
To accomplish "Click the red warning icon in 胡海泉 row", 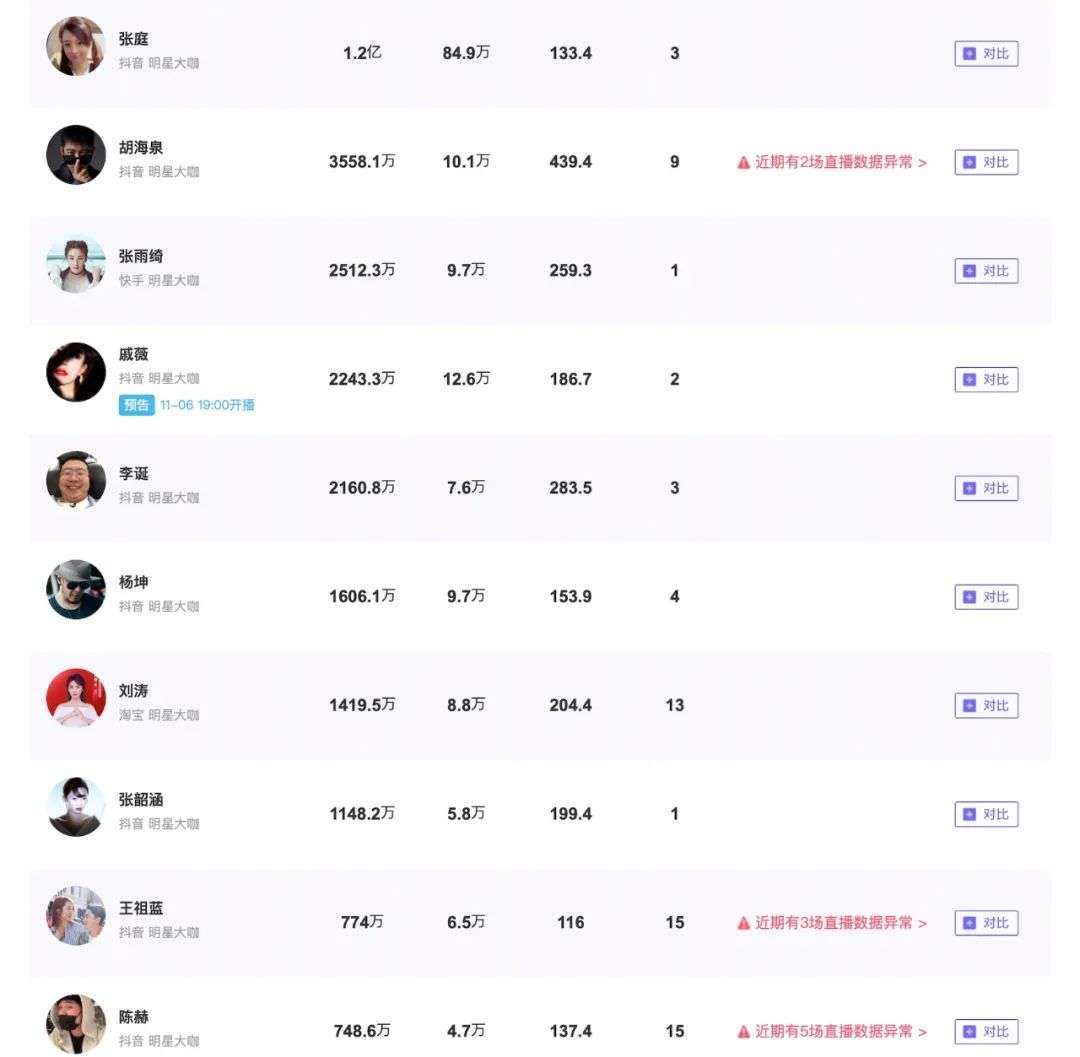I will pos(744,162).
